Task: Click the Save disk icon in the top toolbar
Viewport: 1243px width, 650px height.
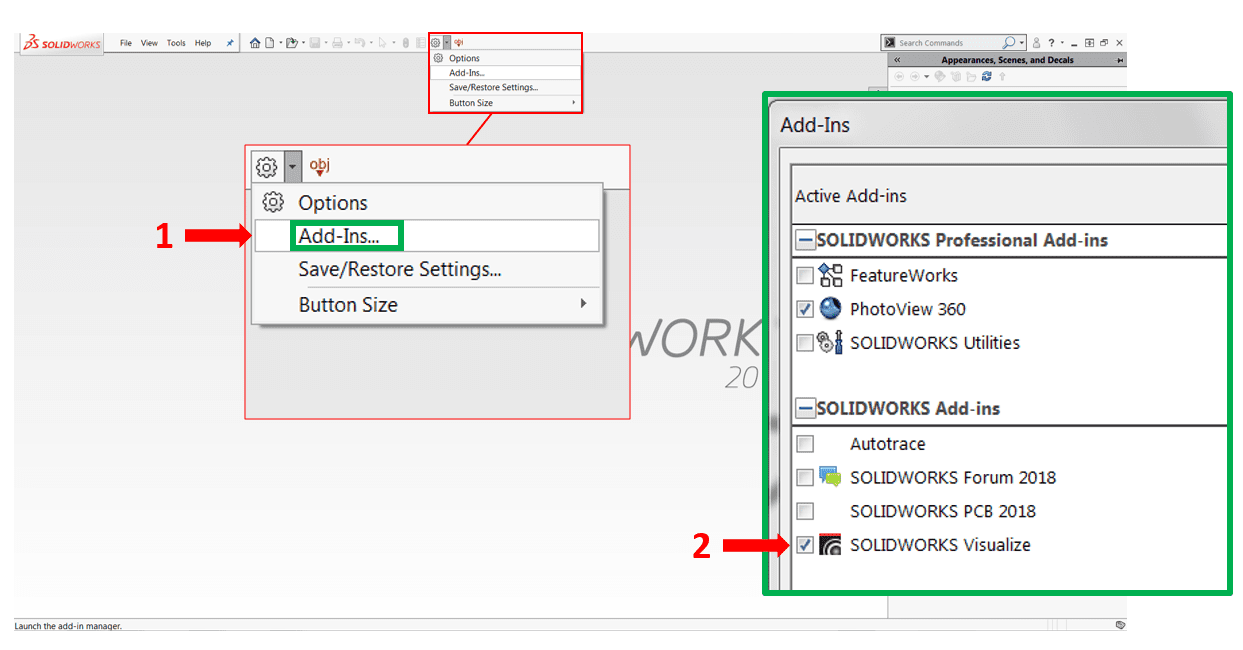Action: pos(315,43)
